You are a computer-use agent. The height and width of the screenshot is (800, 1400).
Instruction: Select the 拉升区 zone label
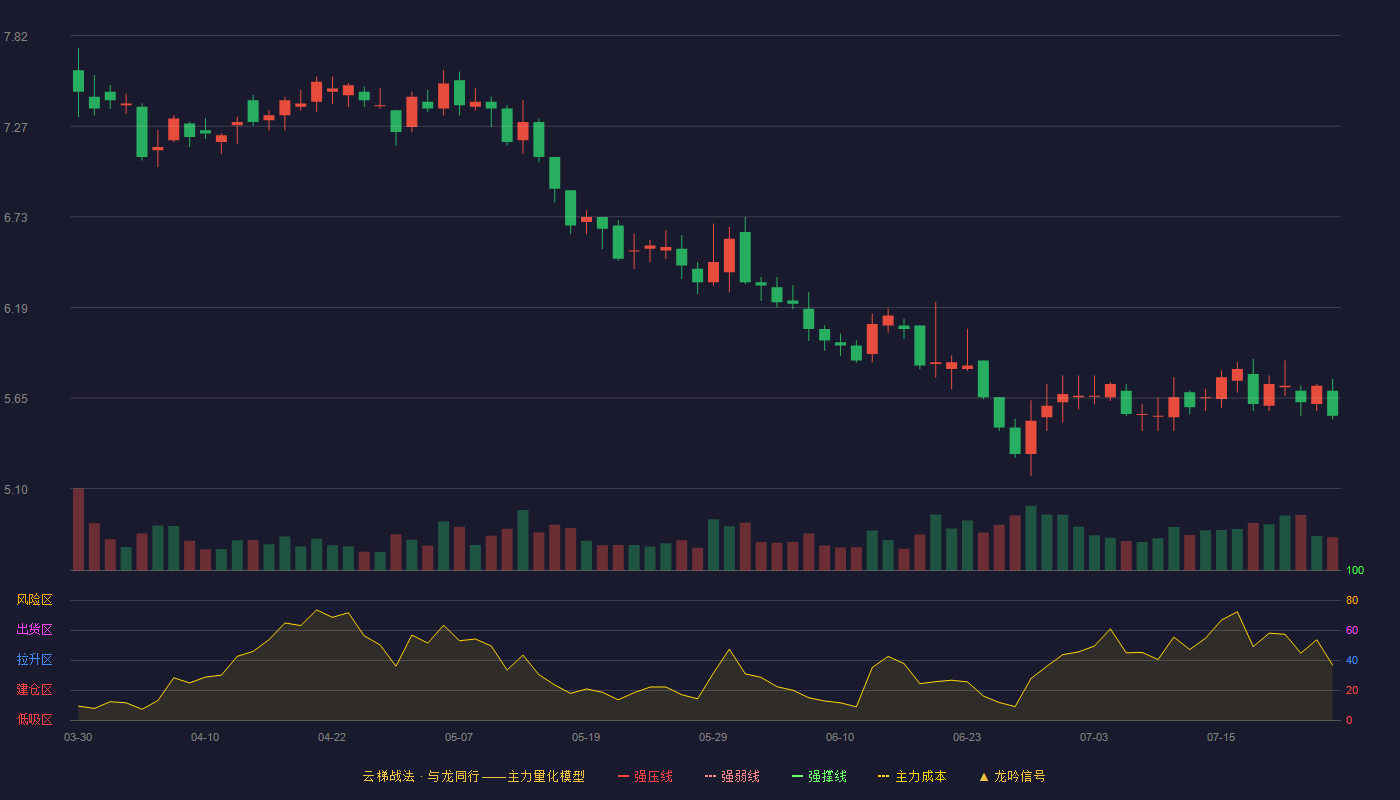34,660
